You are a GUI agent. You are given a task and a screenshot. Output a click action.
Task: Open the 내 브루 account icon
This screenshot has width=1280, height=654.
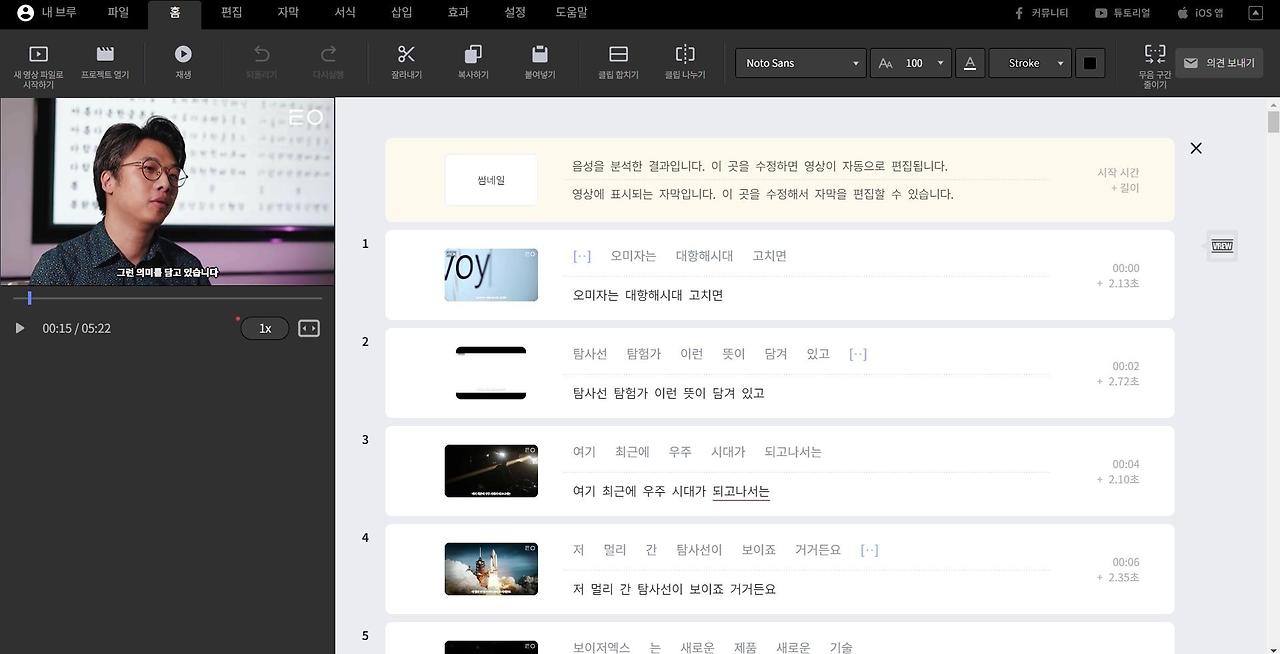(x=26, y=13)
